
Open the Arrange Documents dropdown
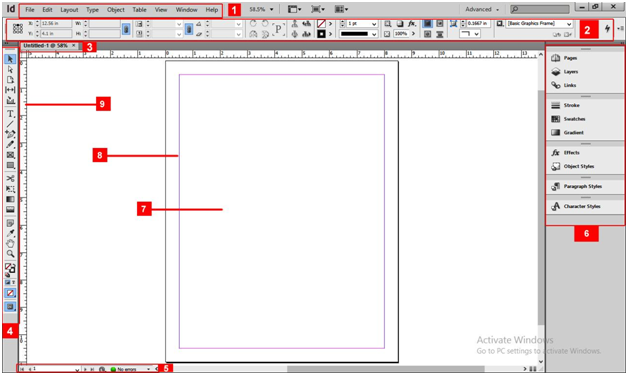tap(341, 9)
